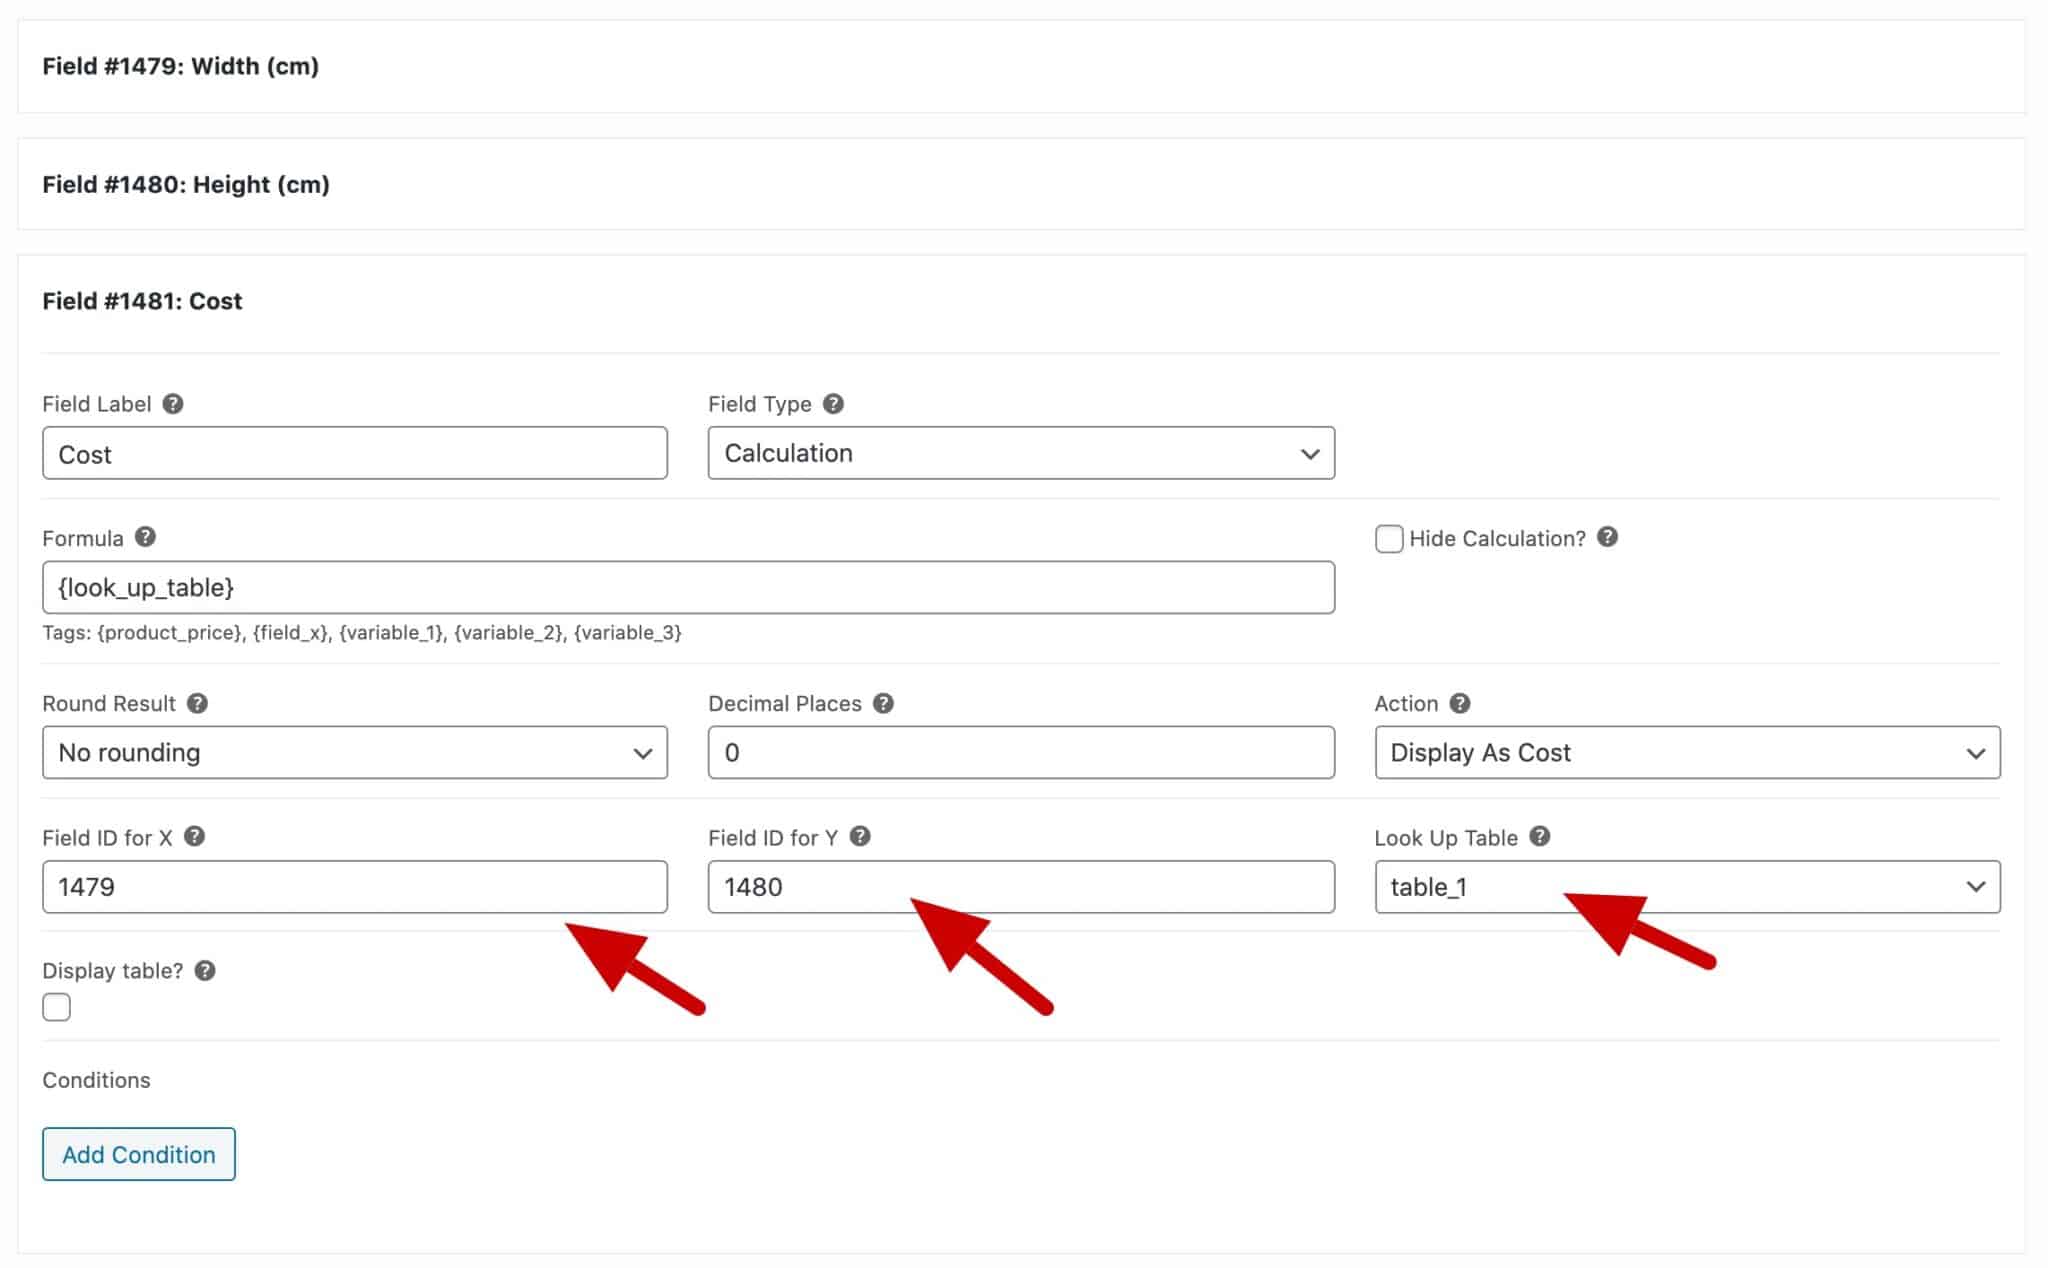Click the Field ID for Y help icon
The image size is (2048, 1268).
pyautogui.click(x=860, y=837)
